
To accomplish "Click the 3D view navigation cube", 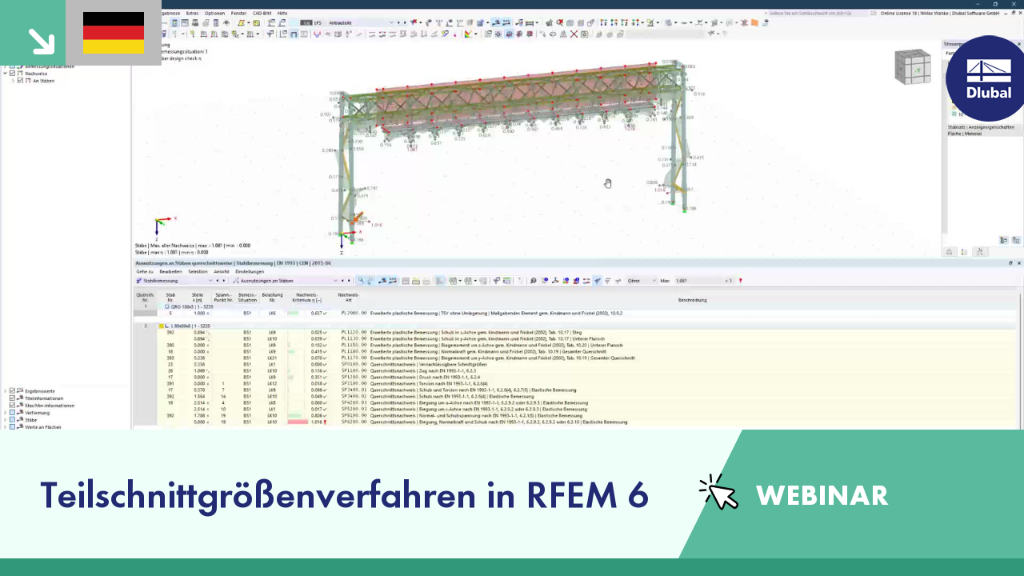I will click(912, 67).
